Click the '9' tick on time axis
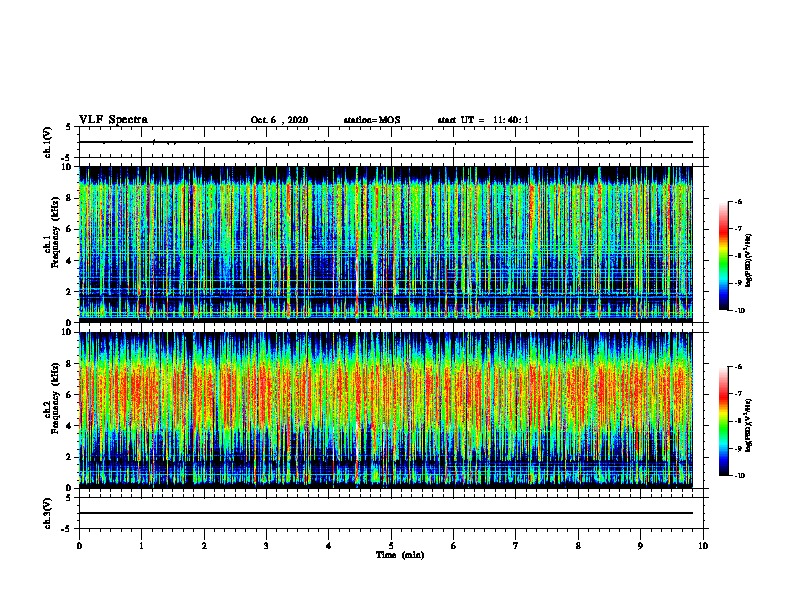This screenshot has width=792, height=612. tap(640, 545)
